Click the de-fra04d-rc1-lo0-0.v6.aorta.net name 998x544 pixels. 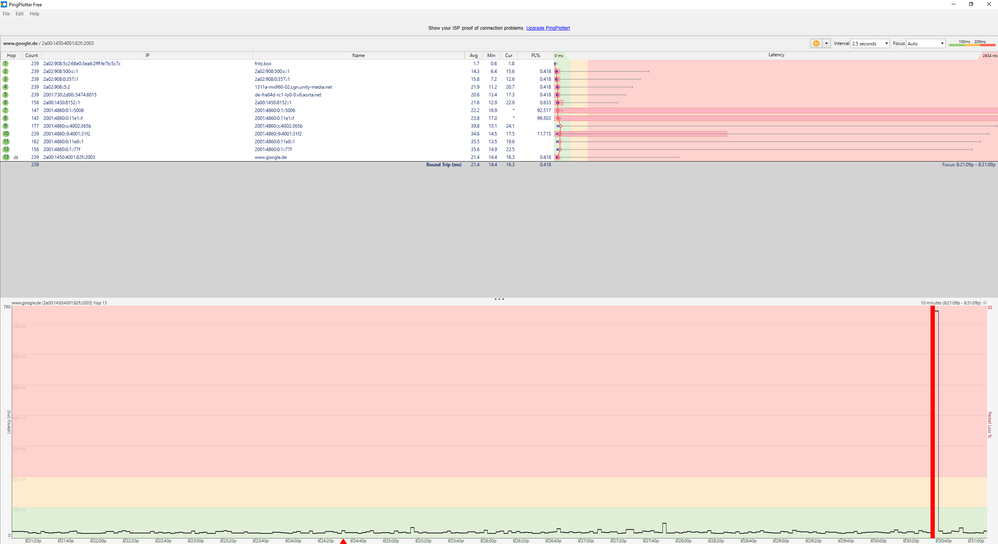[288, 95]
